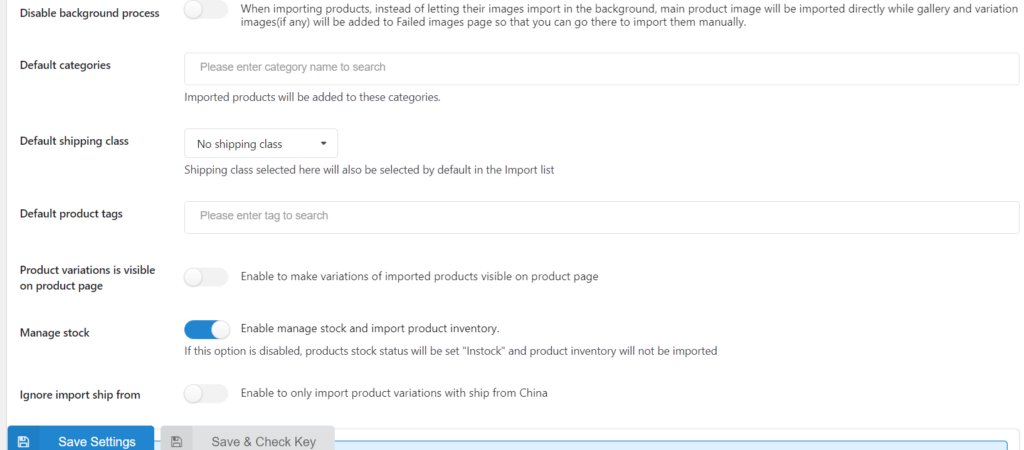Click the caret arrow in the shipping class selector
1024x450 pixels.
[323, 144]
